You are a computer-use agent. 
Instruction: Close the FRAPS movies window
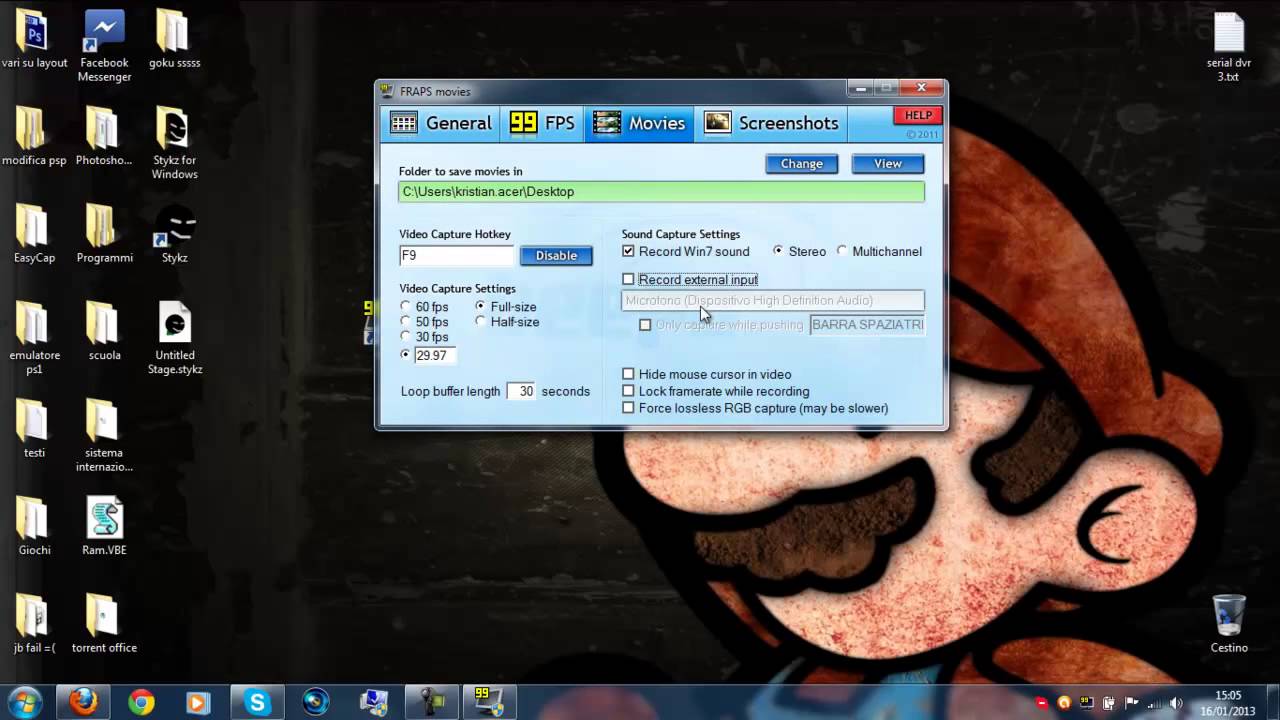click(921, 88)
